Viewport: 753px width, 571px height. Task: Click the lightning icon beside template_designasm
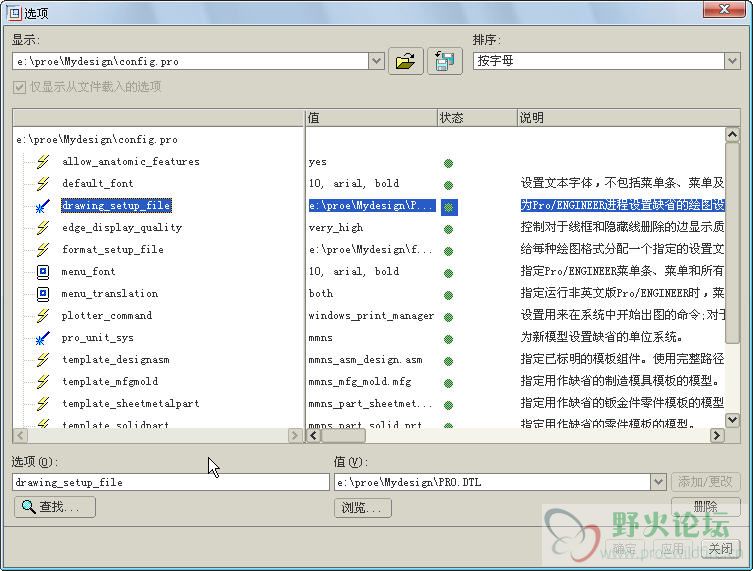coord(43,360)
